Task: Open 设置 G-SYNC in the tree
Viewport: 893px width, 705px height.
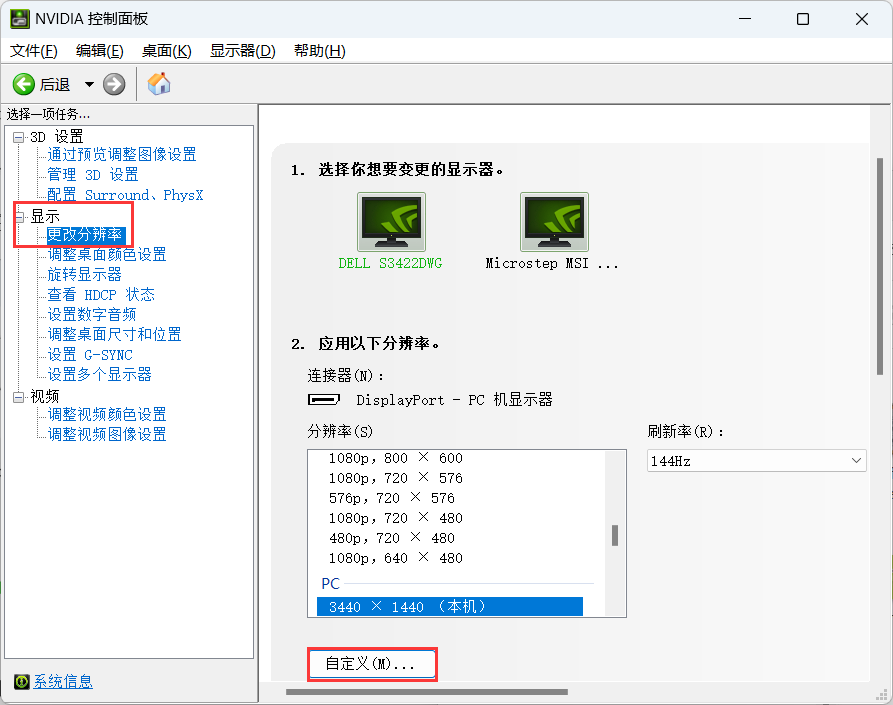Action: tap(90, 355)
